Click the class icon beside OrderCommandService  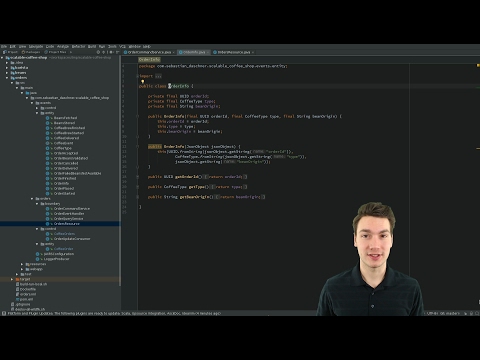click(47, 209)
